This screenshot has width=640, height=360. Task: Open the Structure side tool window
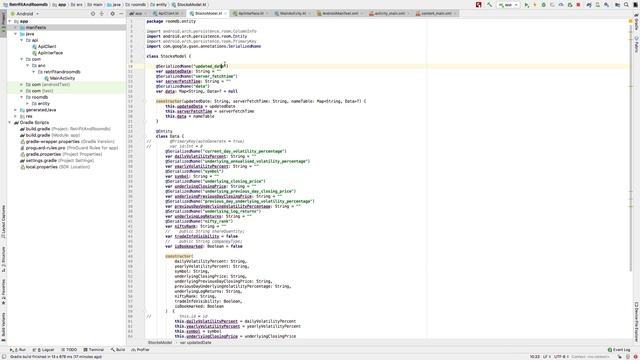coord(3,259)
